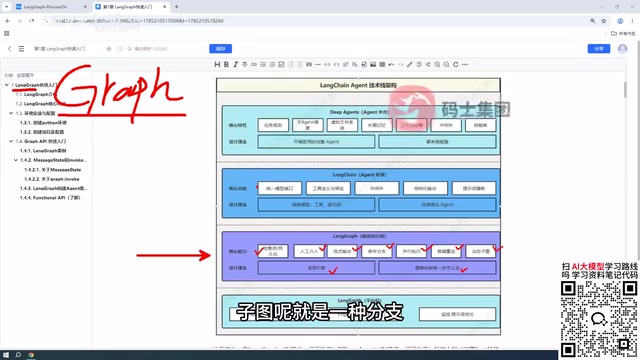Collapse the '1.4. Graph API' outline section
The image size is (640, 360).
11,141
